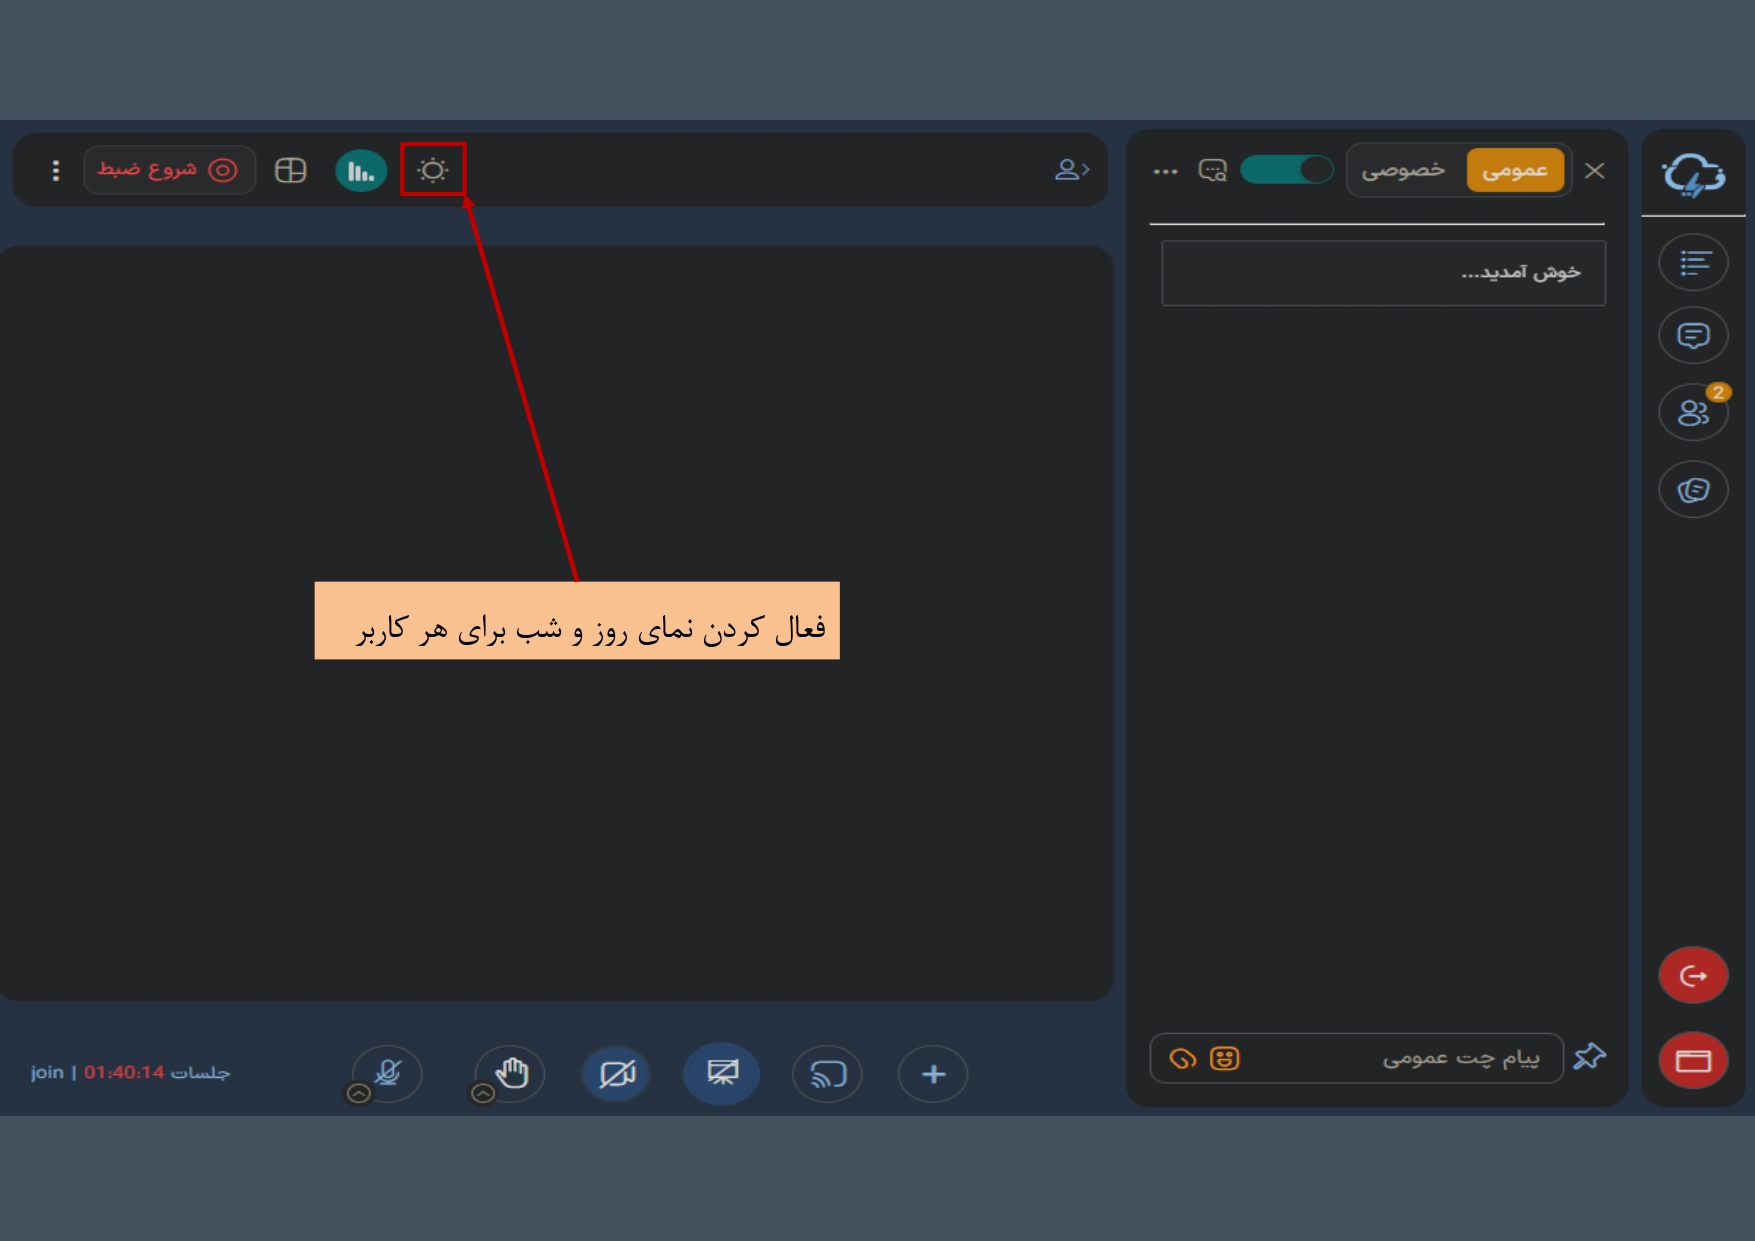Screen dimensions: 1755x1241
Task: Click the public chat message field
Action: tap(1400, 1058)
